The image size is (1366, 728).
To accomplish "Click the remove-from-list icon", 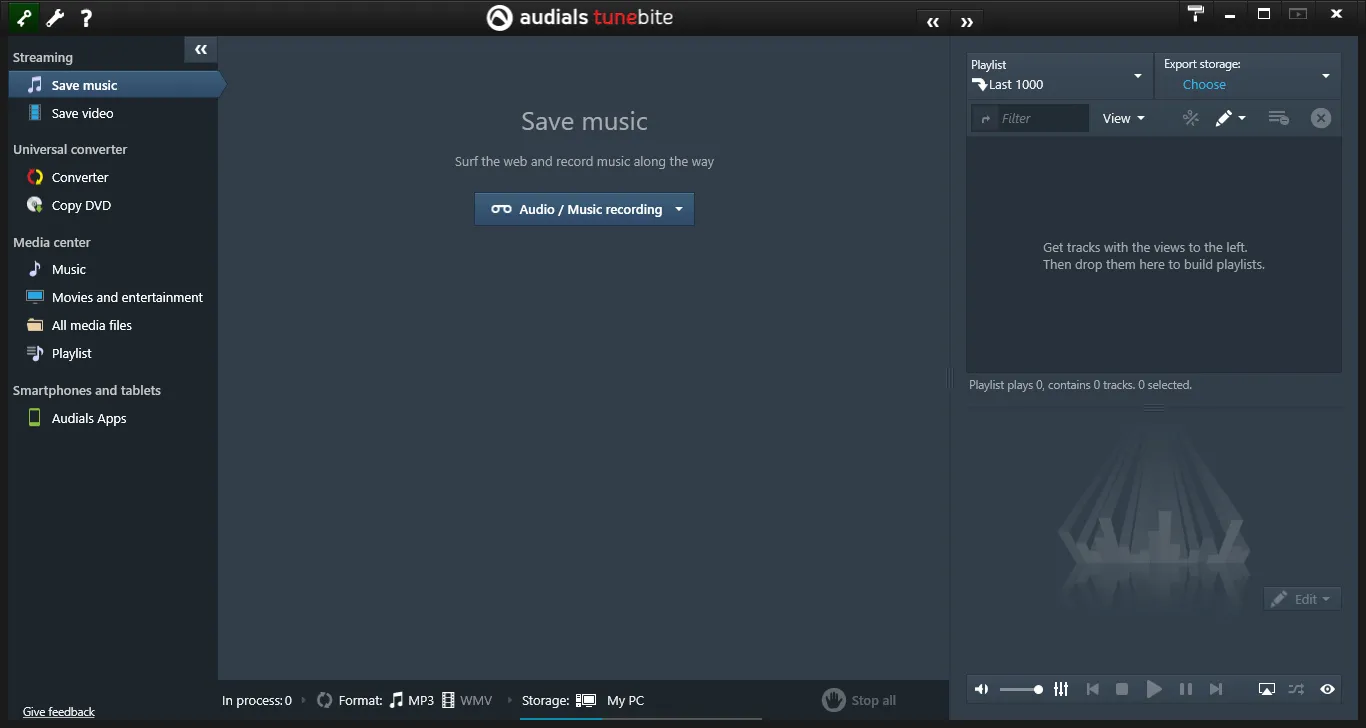I will 1277,118.
